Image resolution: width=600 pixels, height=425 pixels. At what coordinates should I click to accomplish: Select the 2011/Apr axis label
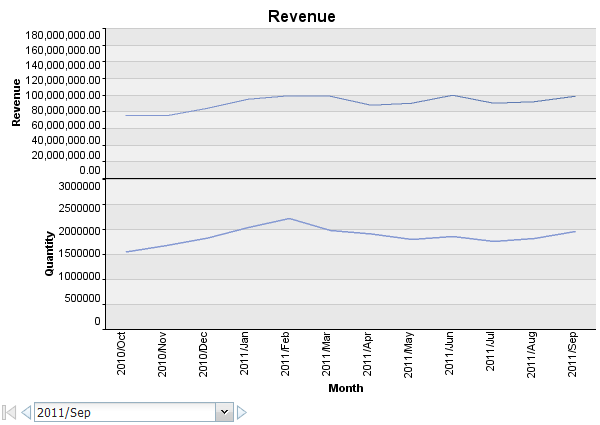point(367,354)
